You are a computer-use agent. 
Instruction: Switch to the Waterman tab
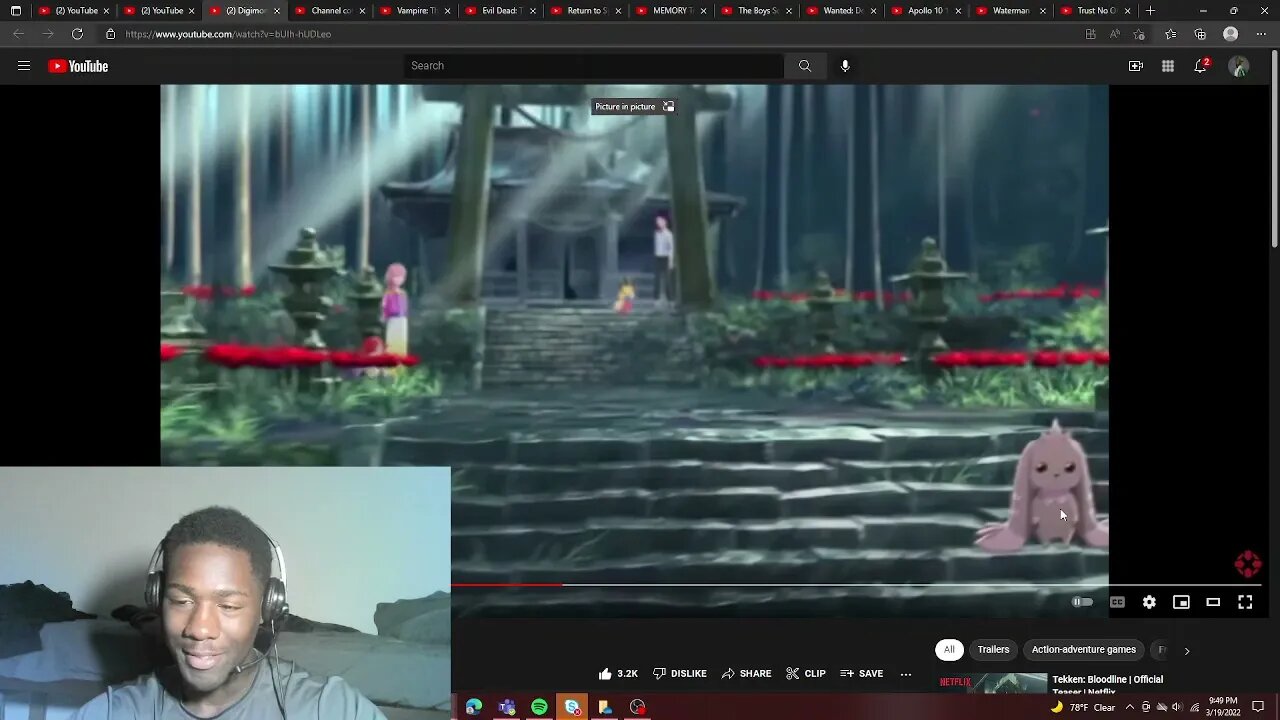pos(1012,11)
